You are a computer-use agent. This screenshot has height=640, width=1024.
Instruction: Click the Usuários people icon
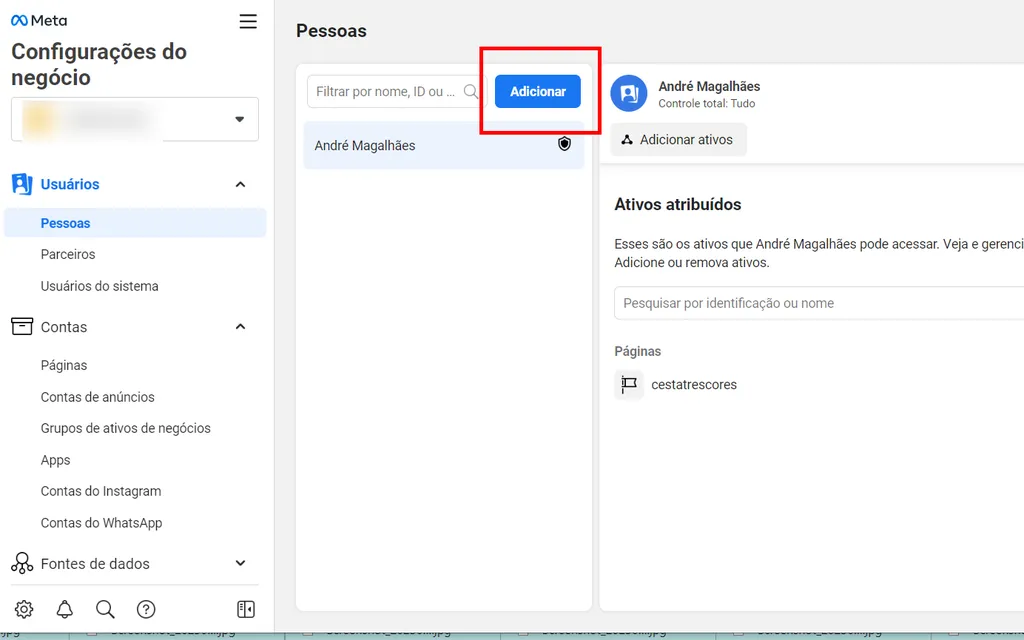click(x=22, y=184)
